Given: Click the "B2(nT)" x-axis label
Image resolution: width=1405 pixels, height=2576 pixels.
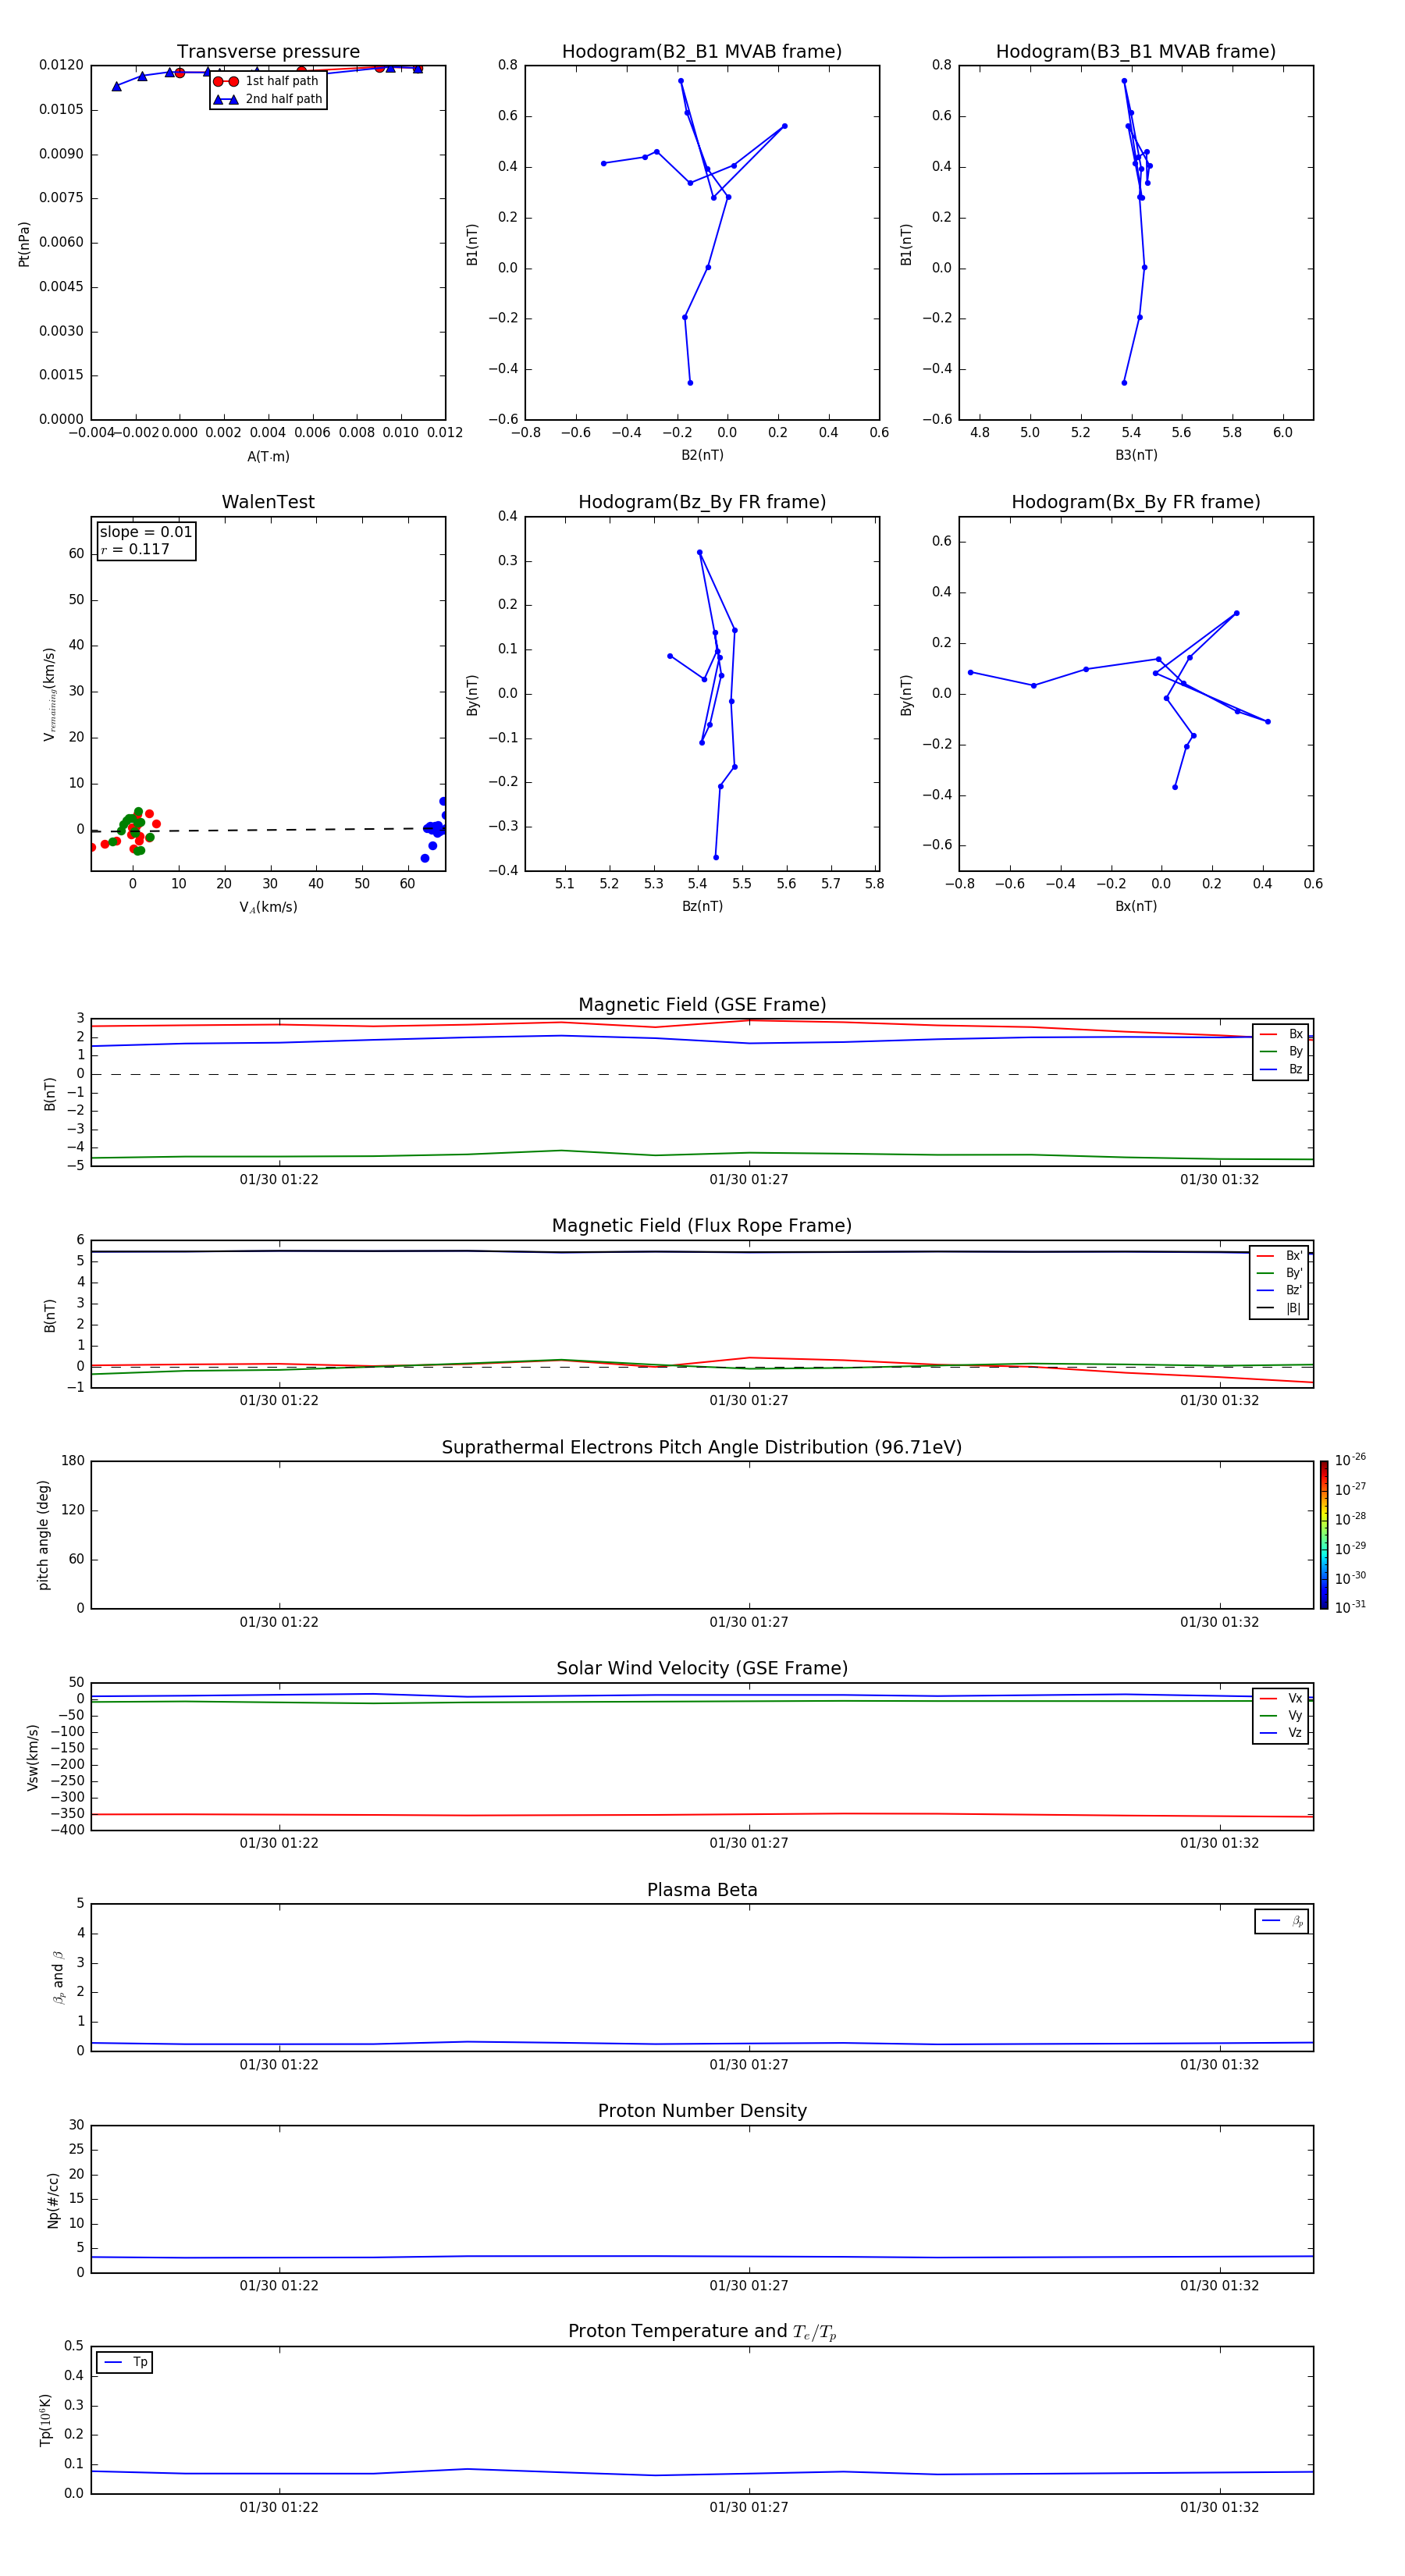Looking at the screenshot, I should point(702,455).
